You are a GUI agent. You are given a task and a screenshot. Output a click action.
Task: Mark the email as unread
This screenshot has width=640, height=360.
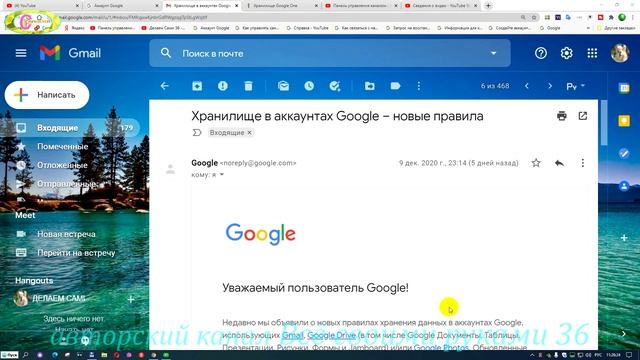click(x=283, y=86)
